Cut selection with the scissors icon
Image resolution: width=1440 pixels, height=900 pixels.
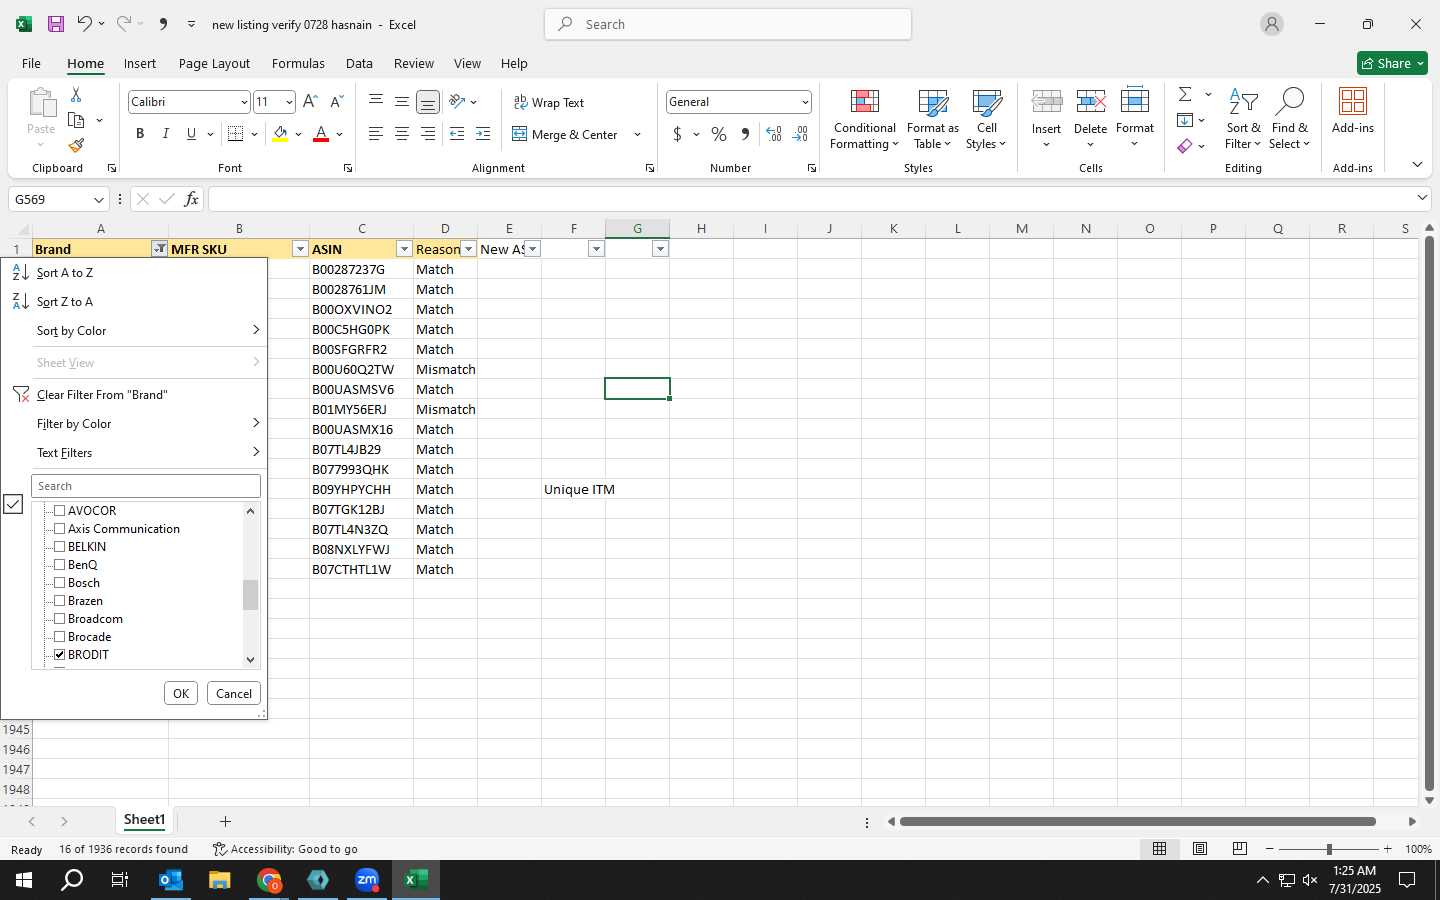tap(76, 94)
